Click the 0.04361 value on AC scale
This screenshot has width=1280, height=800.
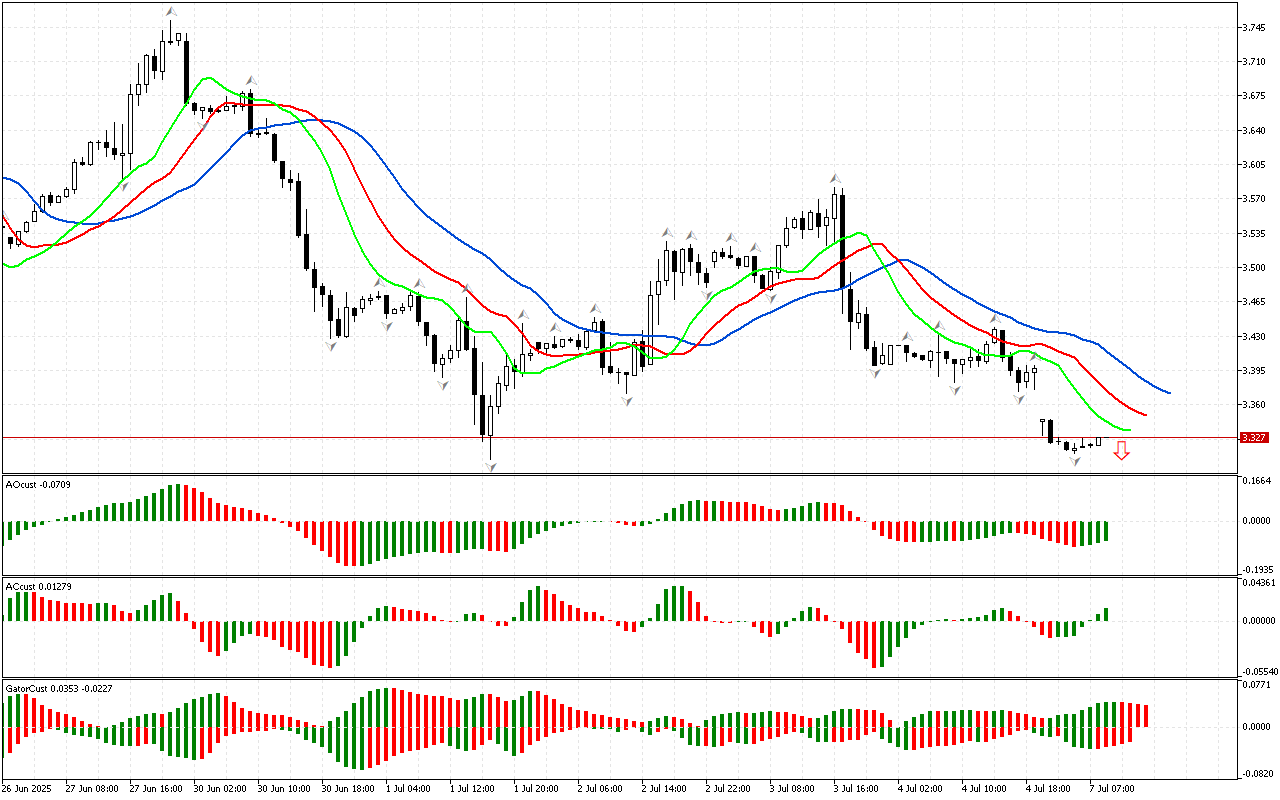pyautogui.click(x=1256, y=583)
